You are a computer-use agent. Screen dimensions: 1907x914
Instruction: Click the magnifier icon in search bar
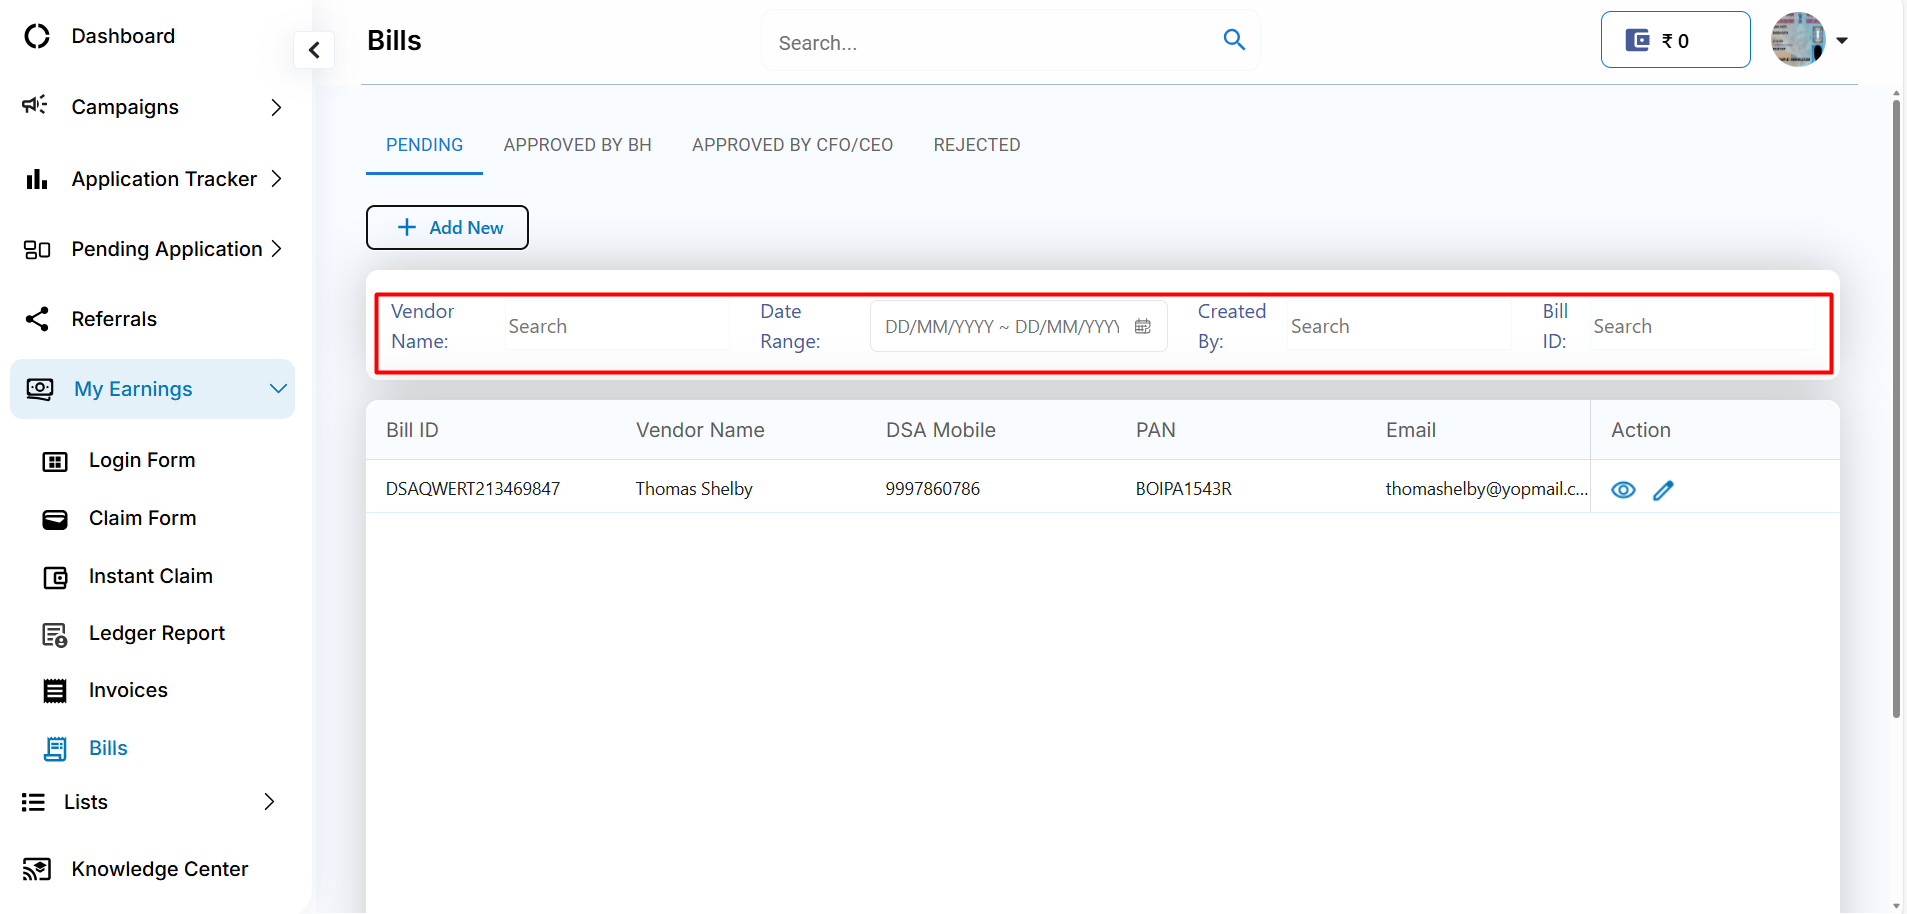[1234, 40]
